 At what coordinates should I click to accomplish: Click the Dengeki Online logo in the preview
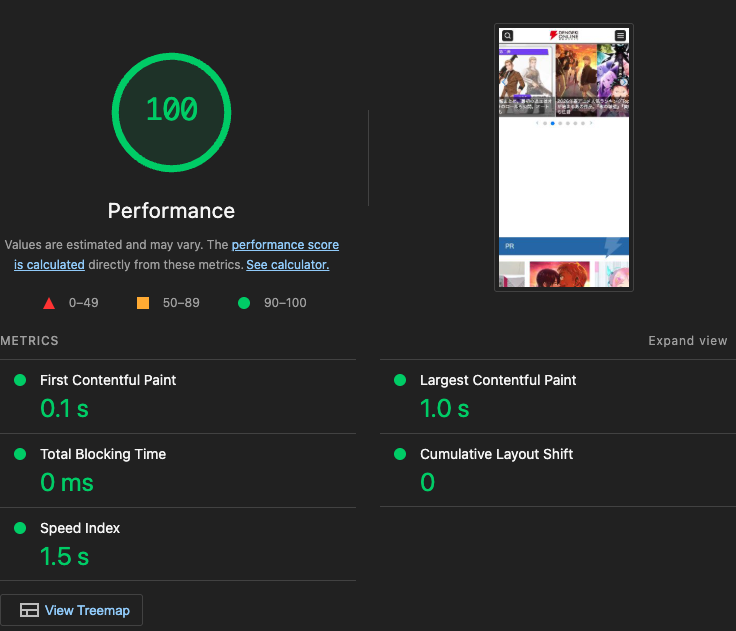[564, 36]
